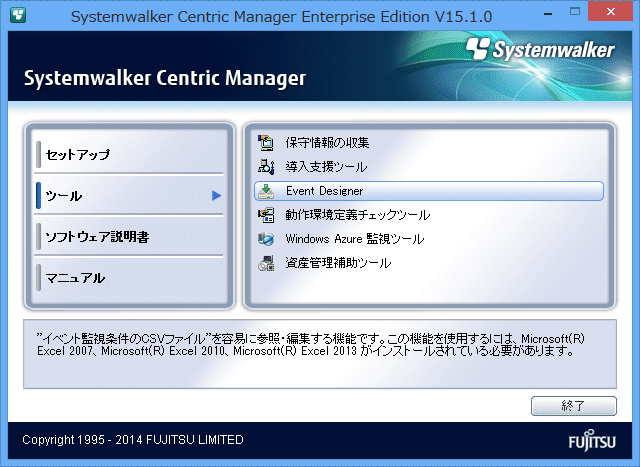Click the Systemwalker title bar app icon
Screen dimensions: 640x467
(x=18, y=16)
